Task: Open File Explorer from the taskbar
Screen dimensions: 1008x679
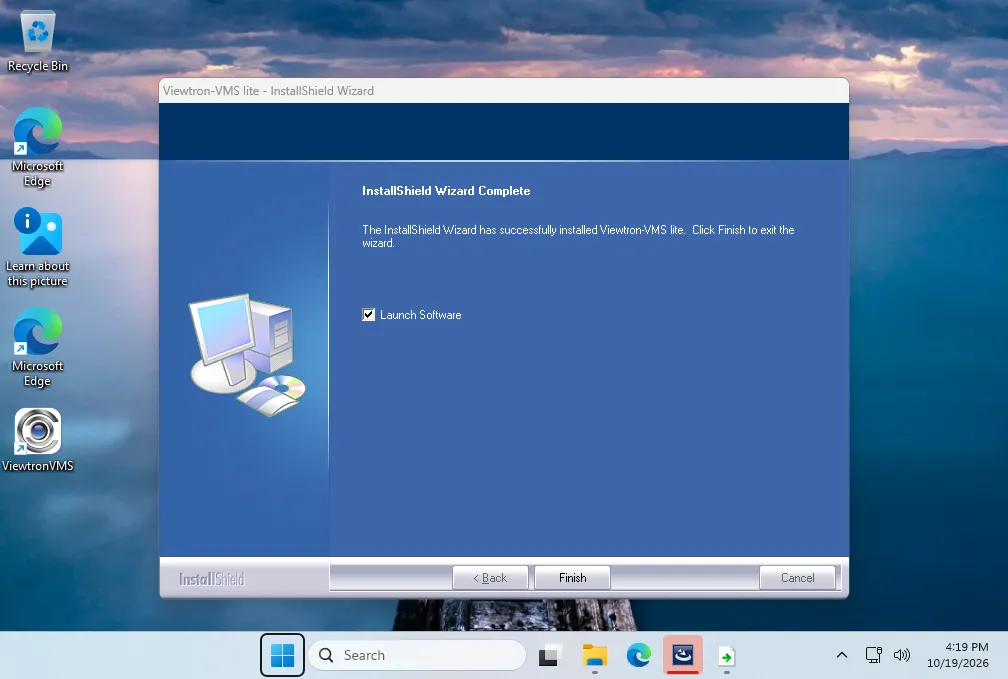Action: [x=594, y=655]
